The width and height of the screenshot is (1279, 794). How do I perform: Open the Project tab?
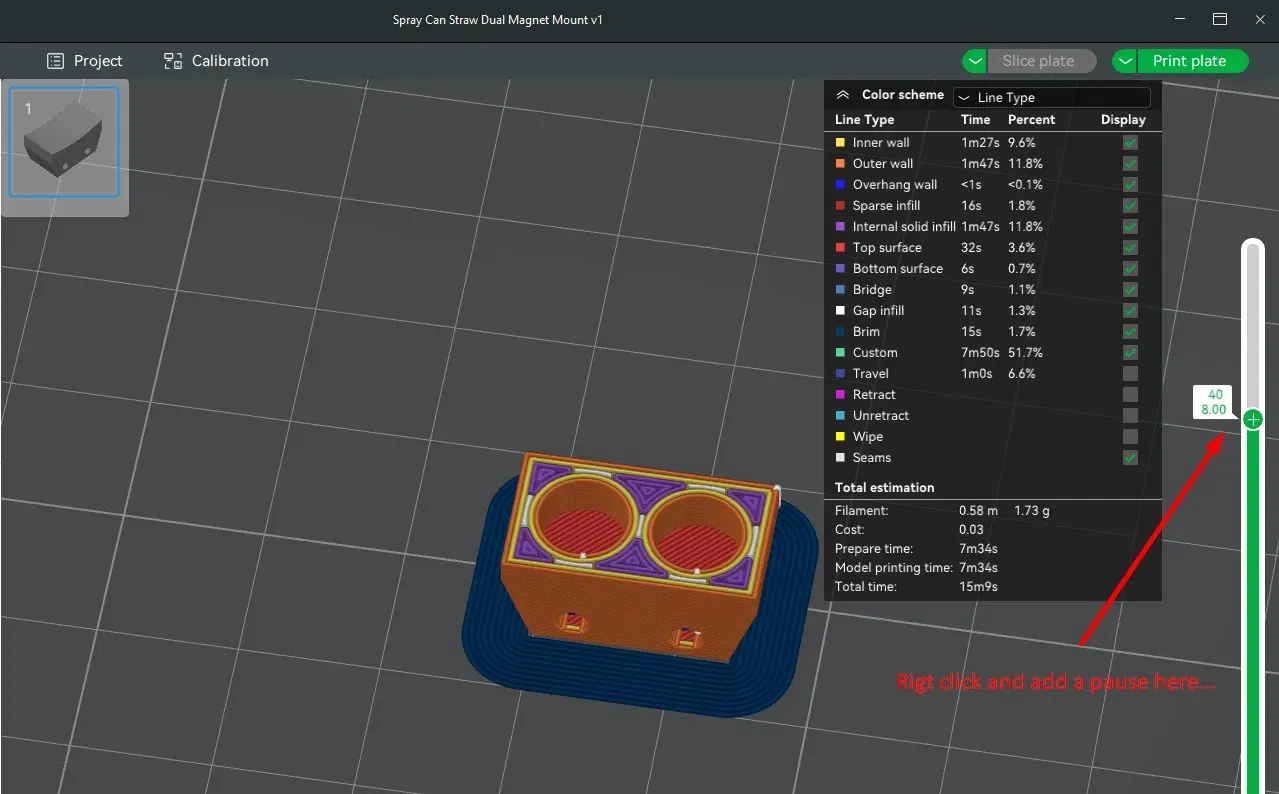coord(85,61)
